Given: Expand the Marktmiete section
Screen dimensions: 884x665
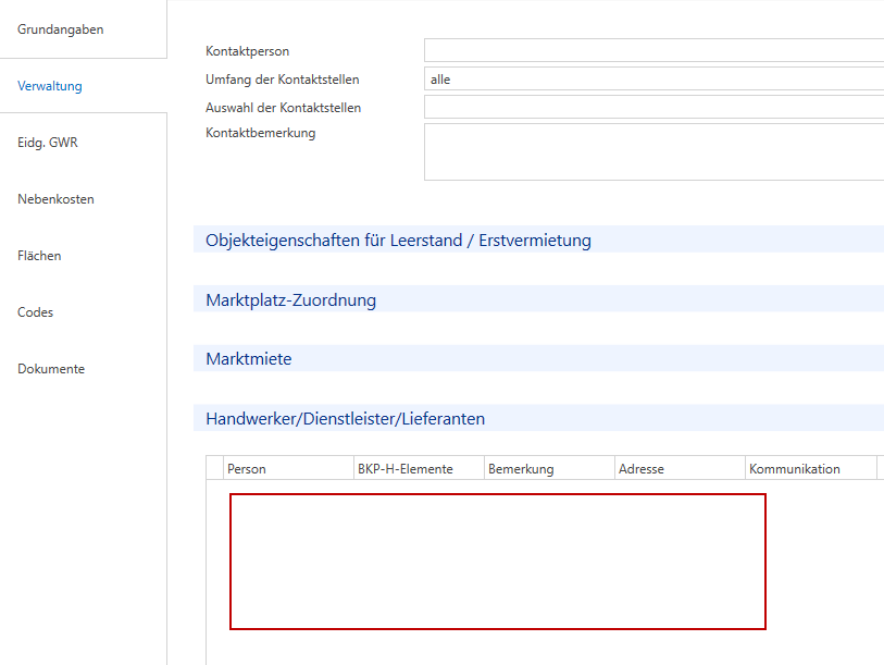Looking at the screenshot, I should coord(538,358).
